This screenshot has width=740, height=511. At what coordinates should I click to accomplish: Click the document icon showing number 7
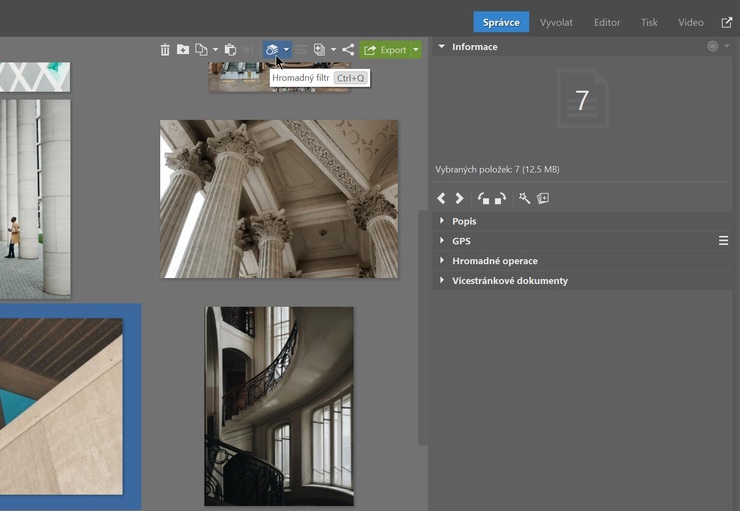tap(582, 99)
